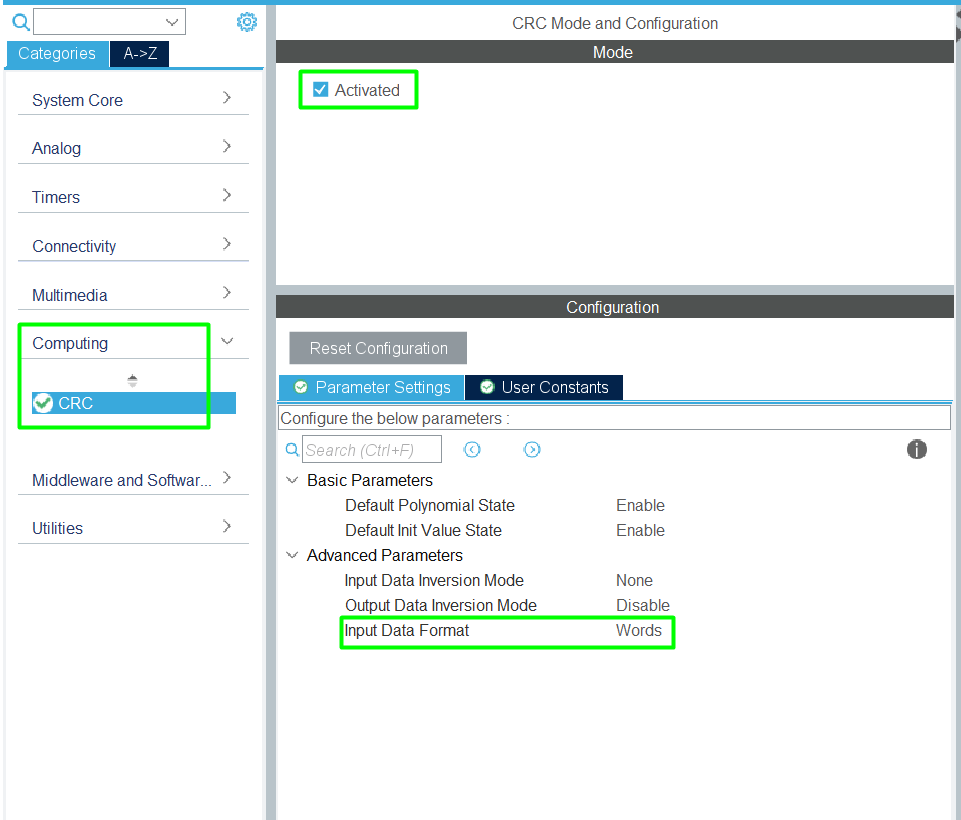
Task: Click the parameter search magnifier icon
Action: 292,450
